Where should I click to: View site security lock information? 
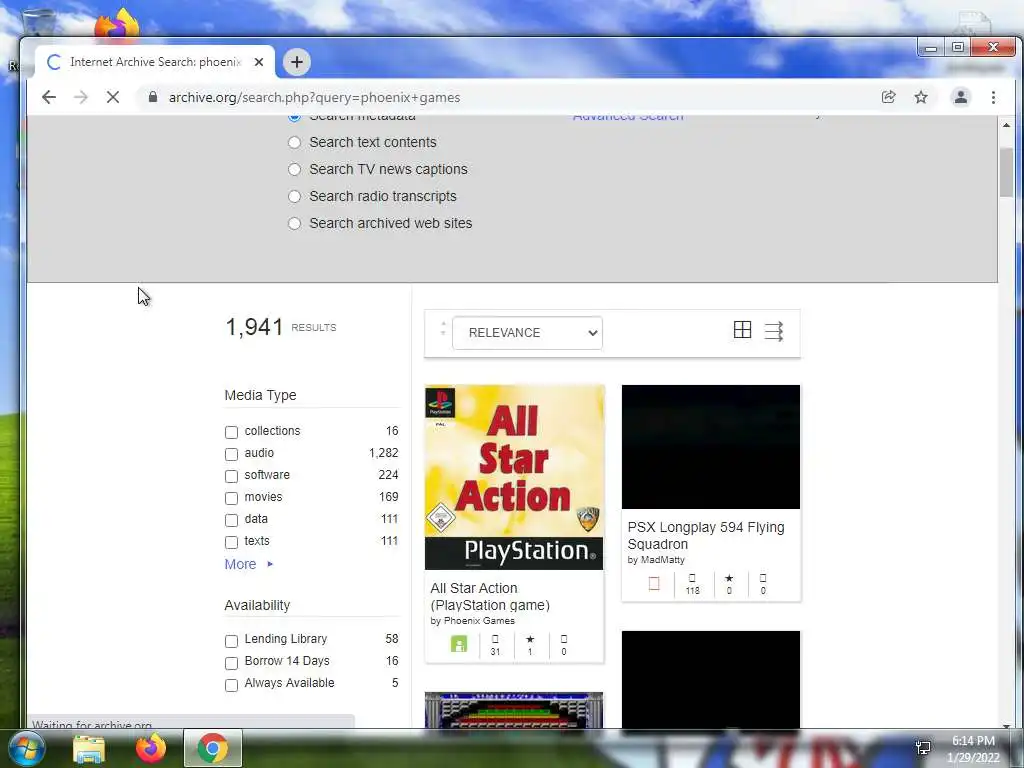(x=153, y=97)
